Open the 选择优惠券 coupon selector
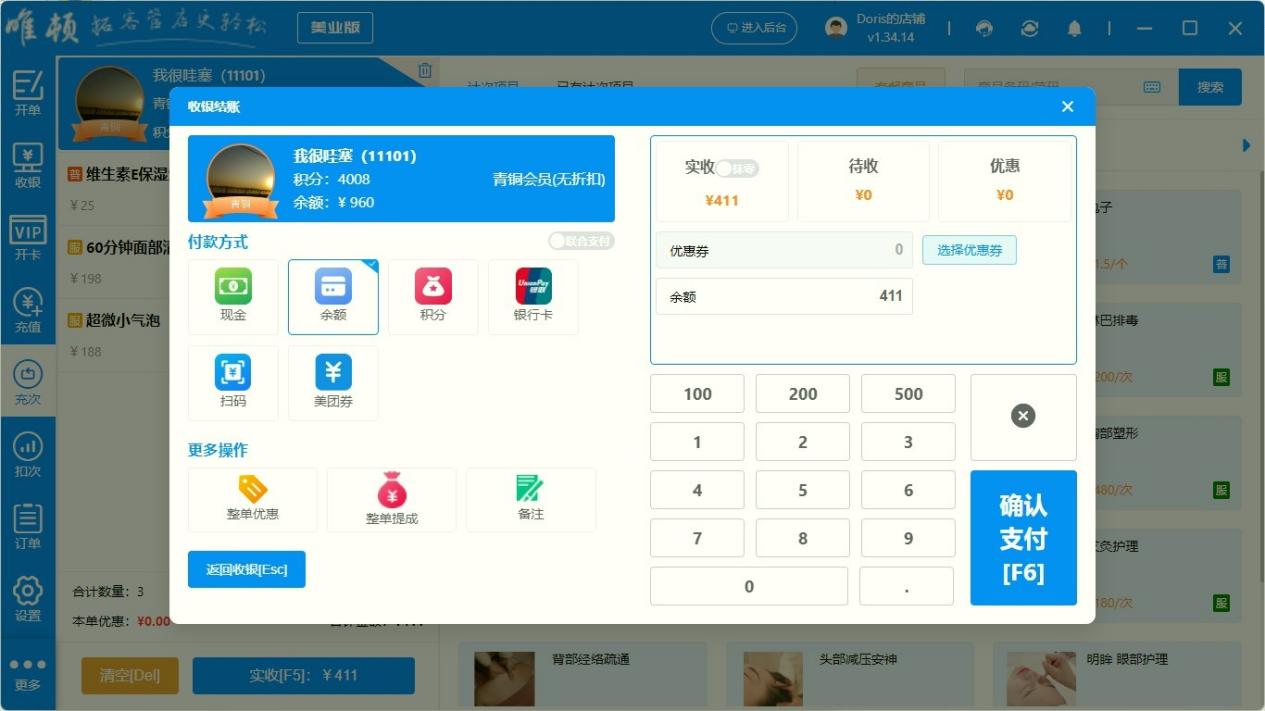Image resolution: width=1265 pixels, height=711 pixels. click(x=968, y=250)
